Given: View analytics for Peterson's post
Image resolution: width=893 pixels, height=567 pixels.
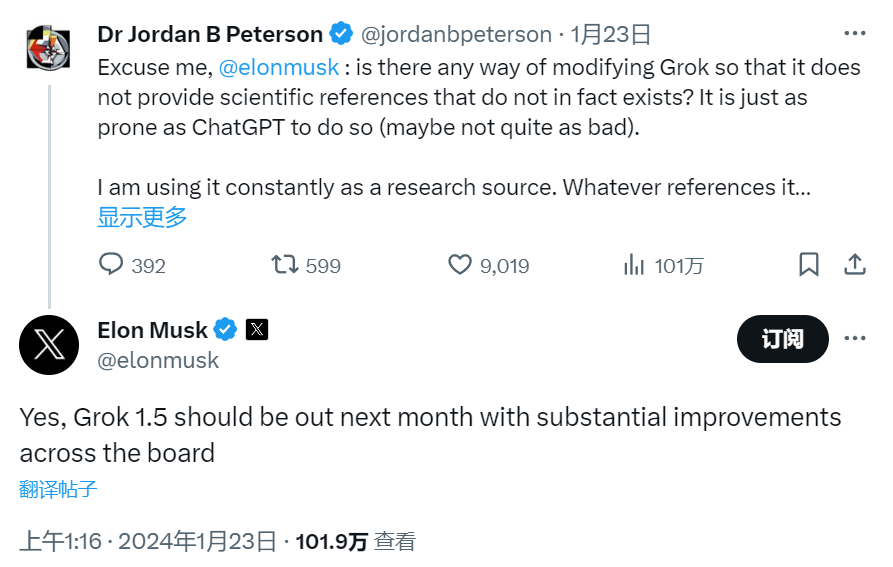Looking at the screenshot, I should tap(634, 265).
